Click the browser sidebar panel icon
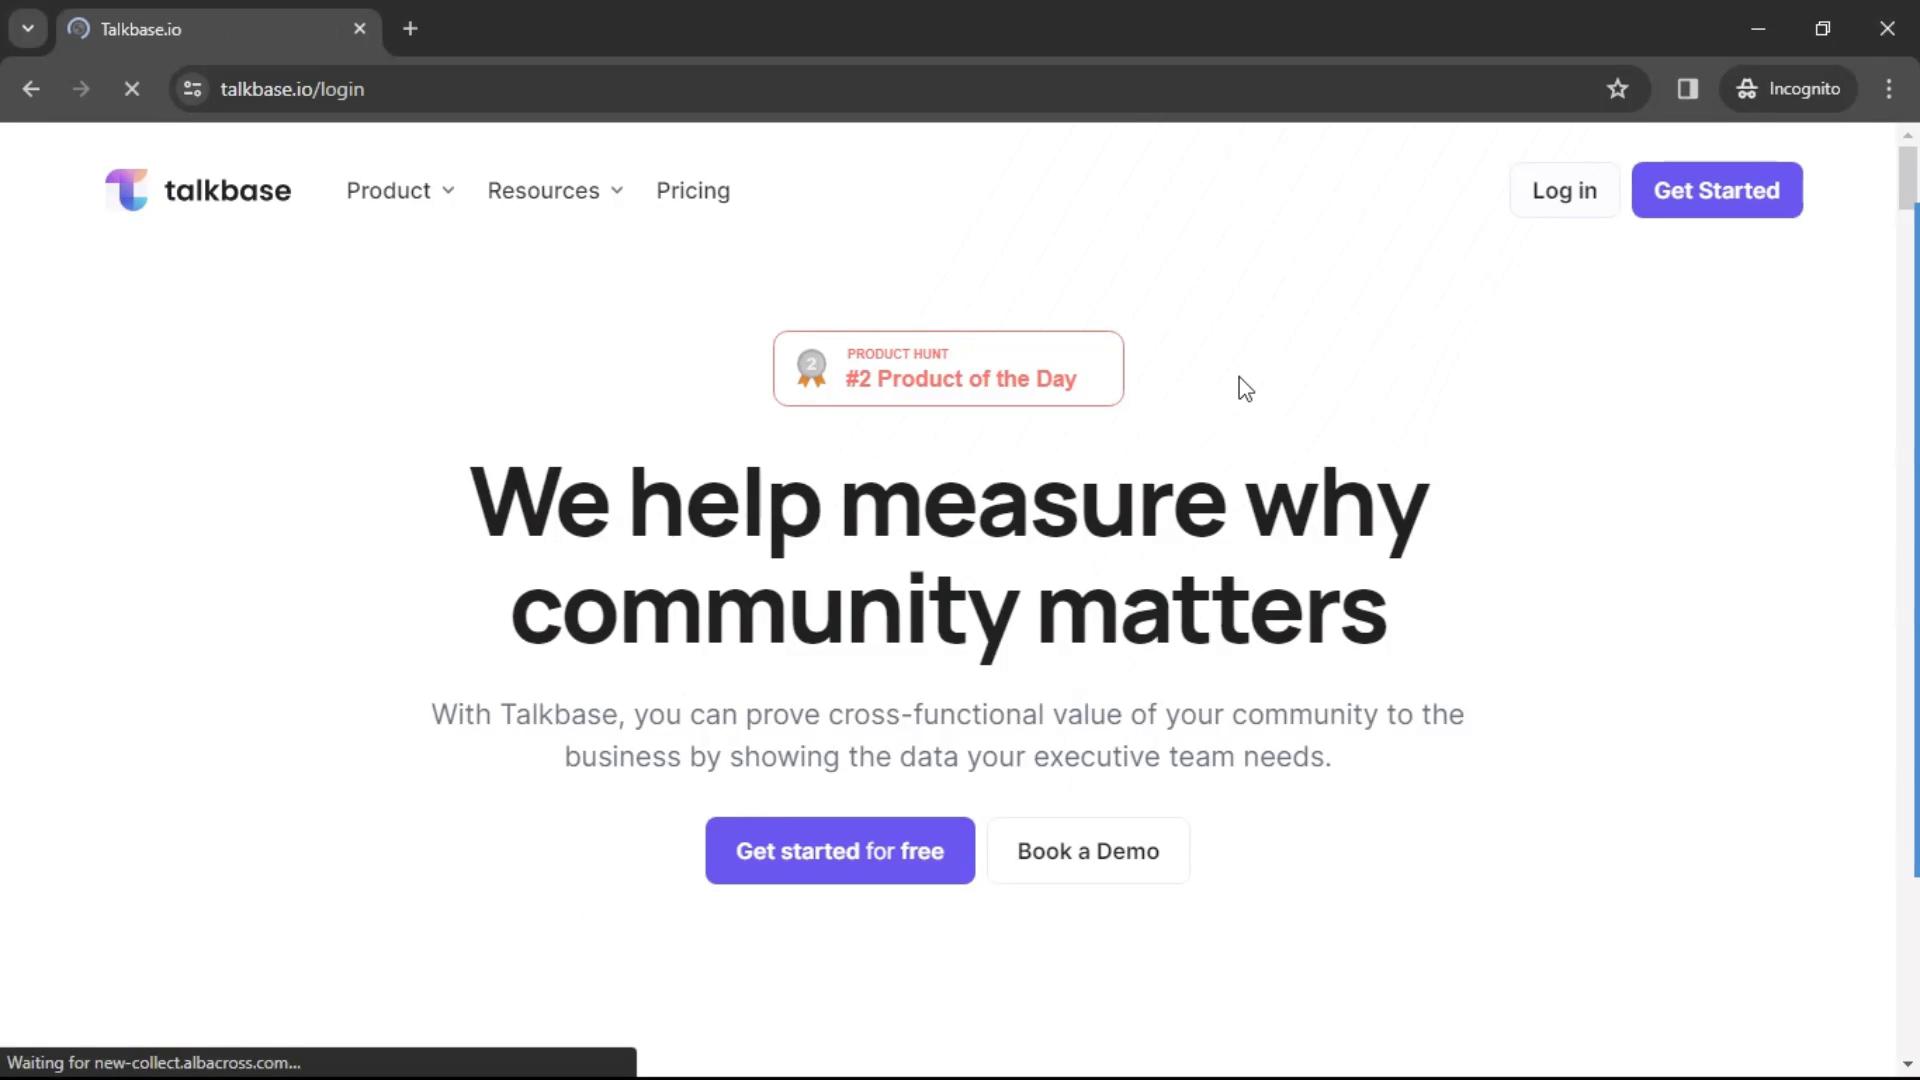Image resolution: width=1920 pixels, height=1080 pixels. coord(1689,88)
